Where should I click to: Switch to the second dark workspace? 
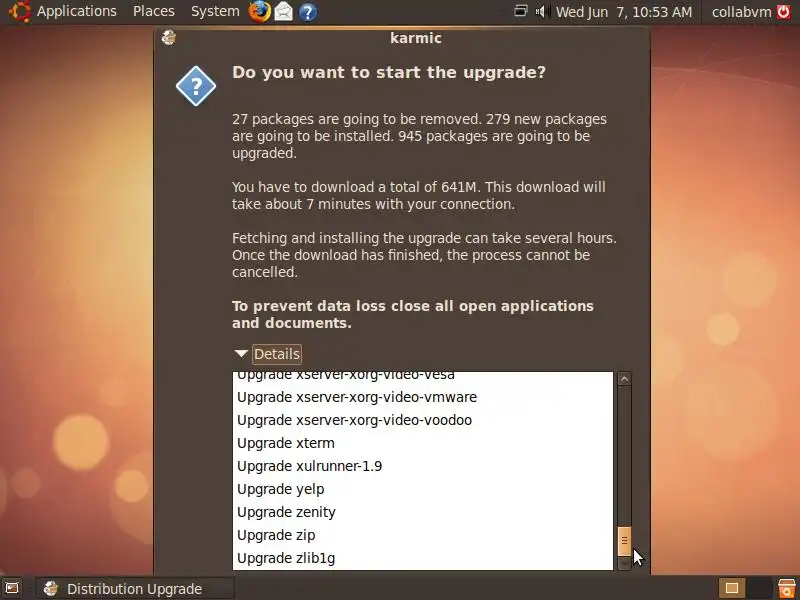(759, 588)
